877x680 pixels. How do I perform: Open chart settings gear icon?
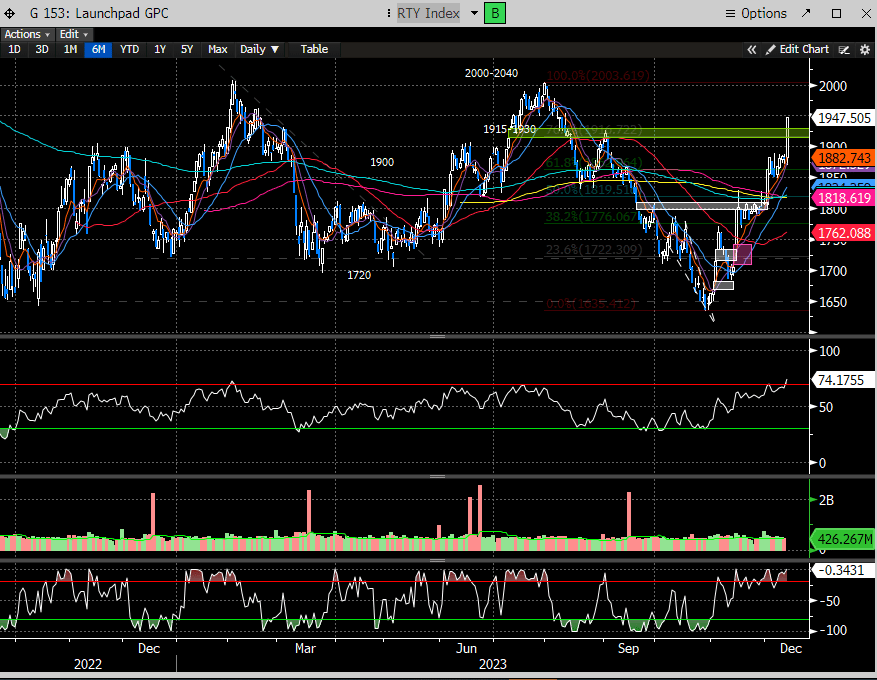pos(864,49)
